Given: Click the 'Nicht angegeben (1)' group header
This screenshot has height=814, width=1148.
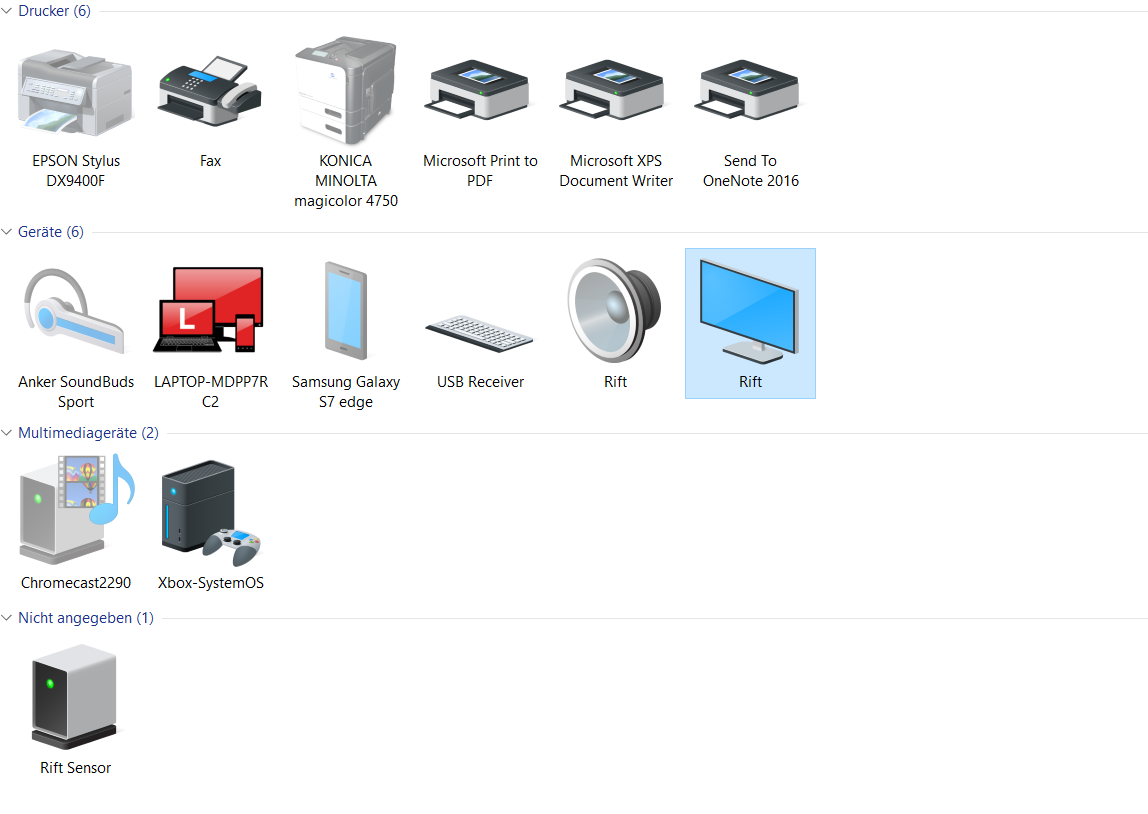Looking at the screenshot, I should click(x=86, y=619).
